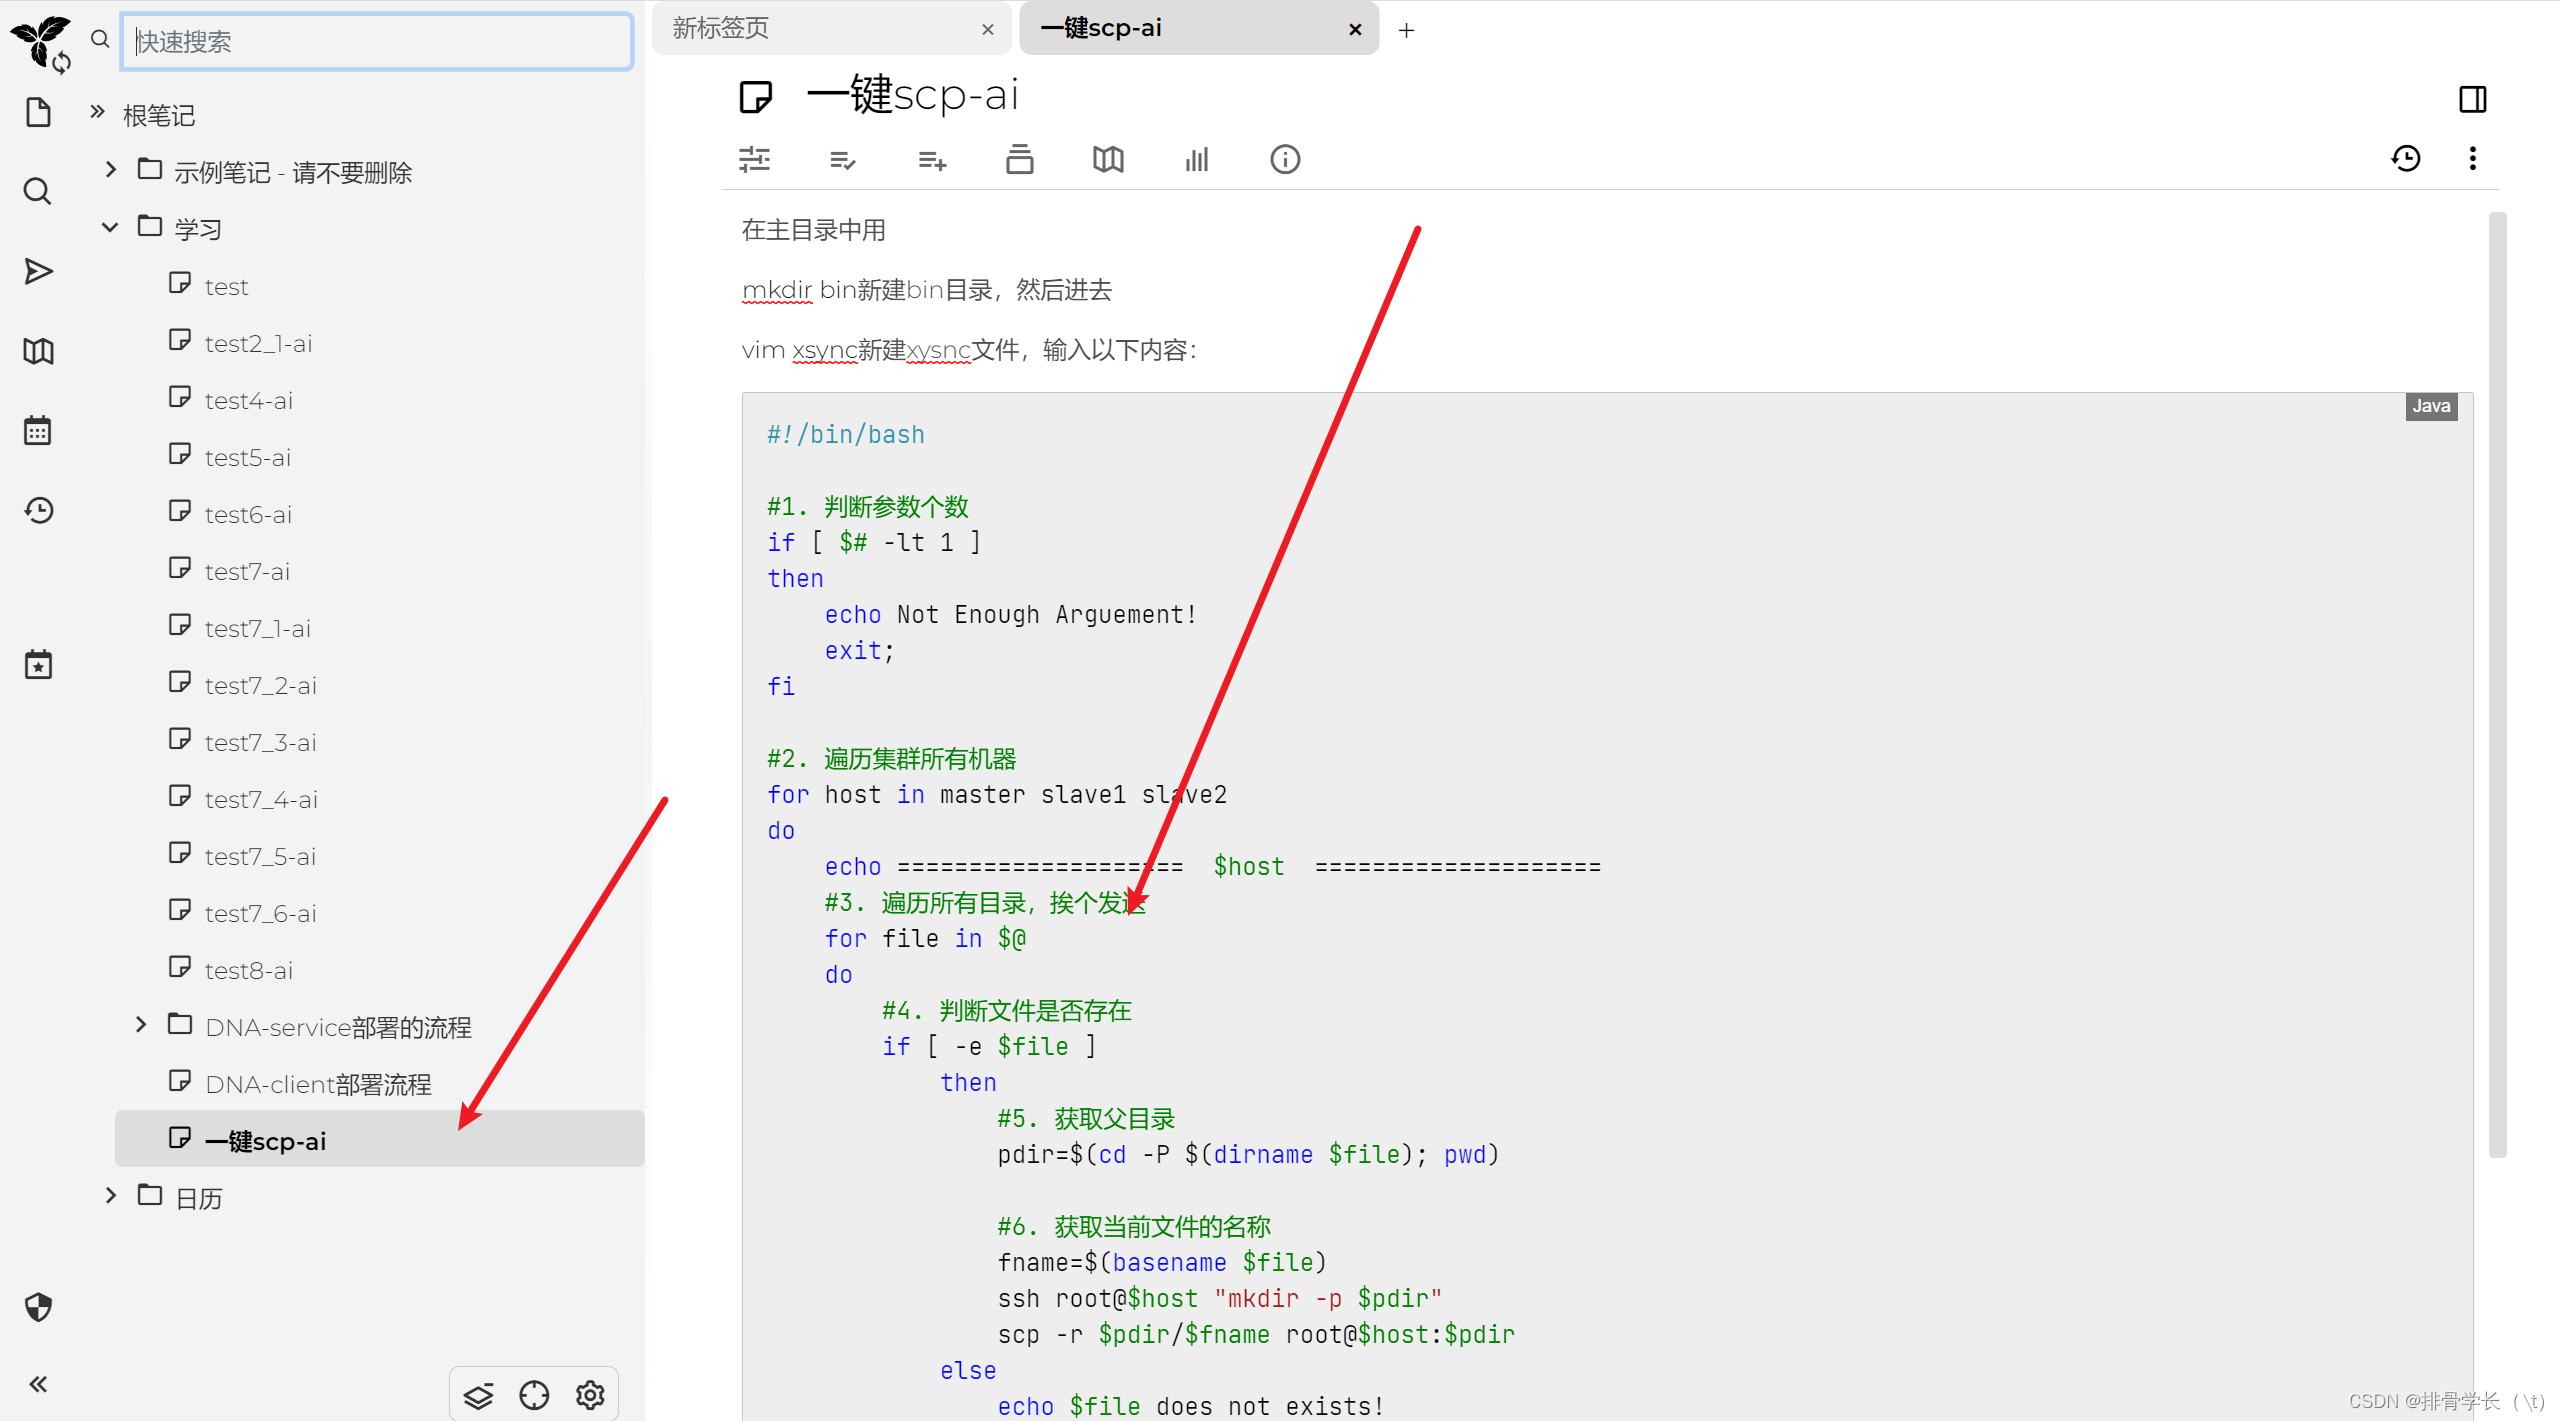Screen dimensions: 2560x1421
Task: Open the test7_4-ai note
Action: click(261, 799)
